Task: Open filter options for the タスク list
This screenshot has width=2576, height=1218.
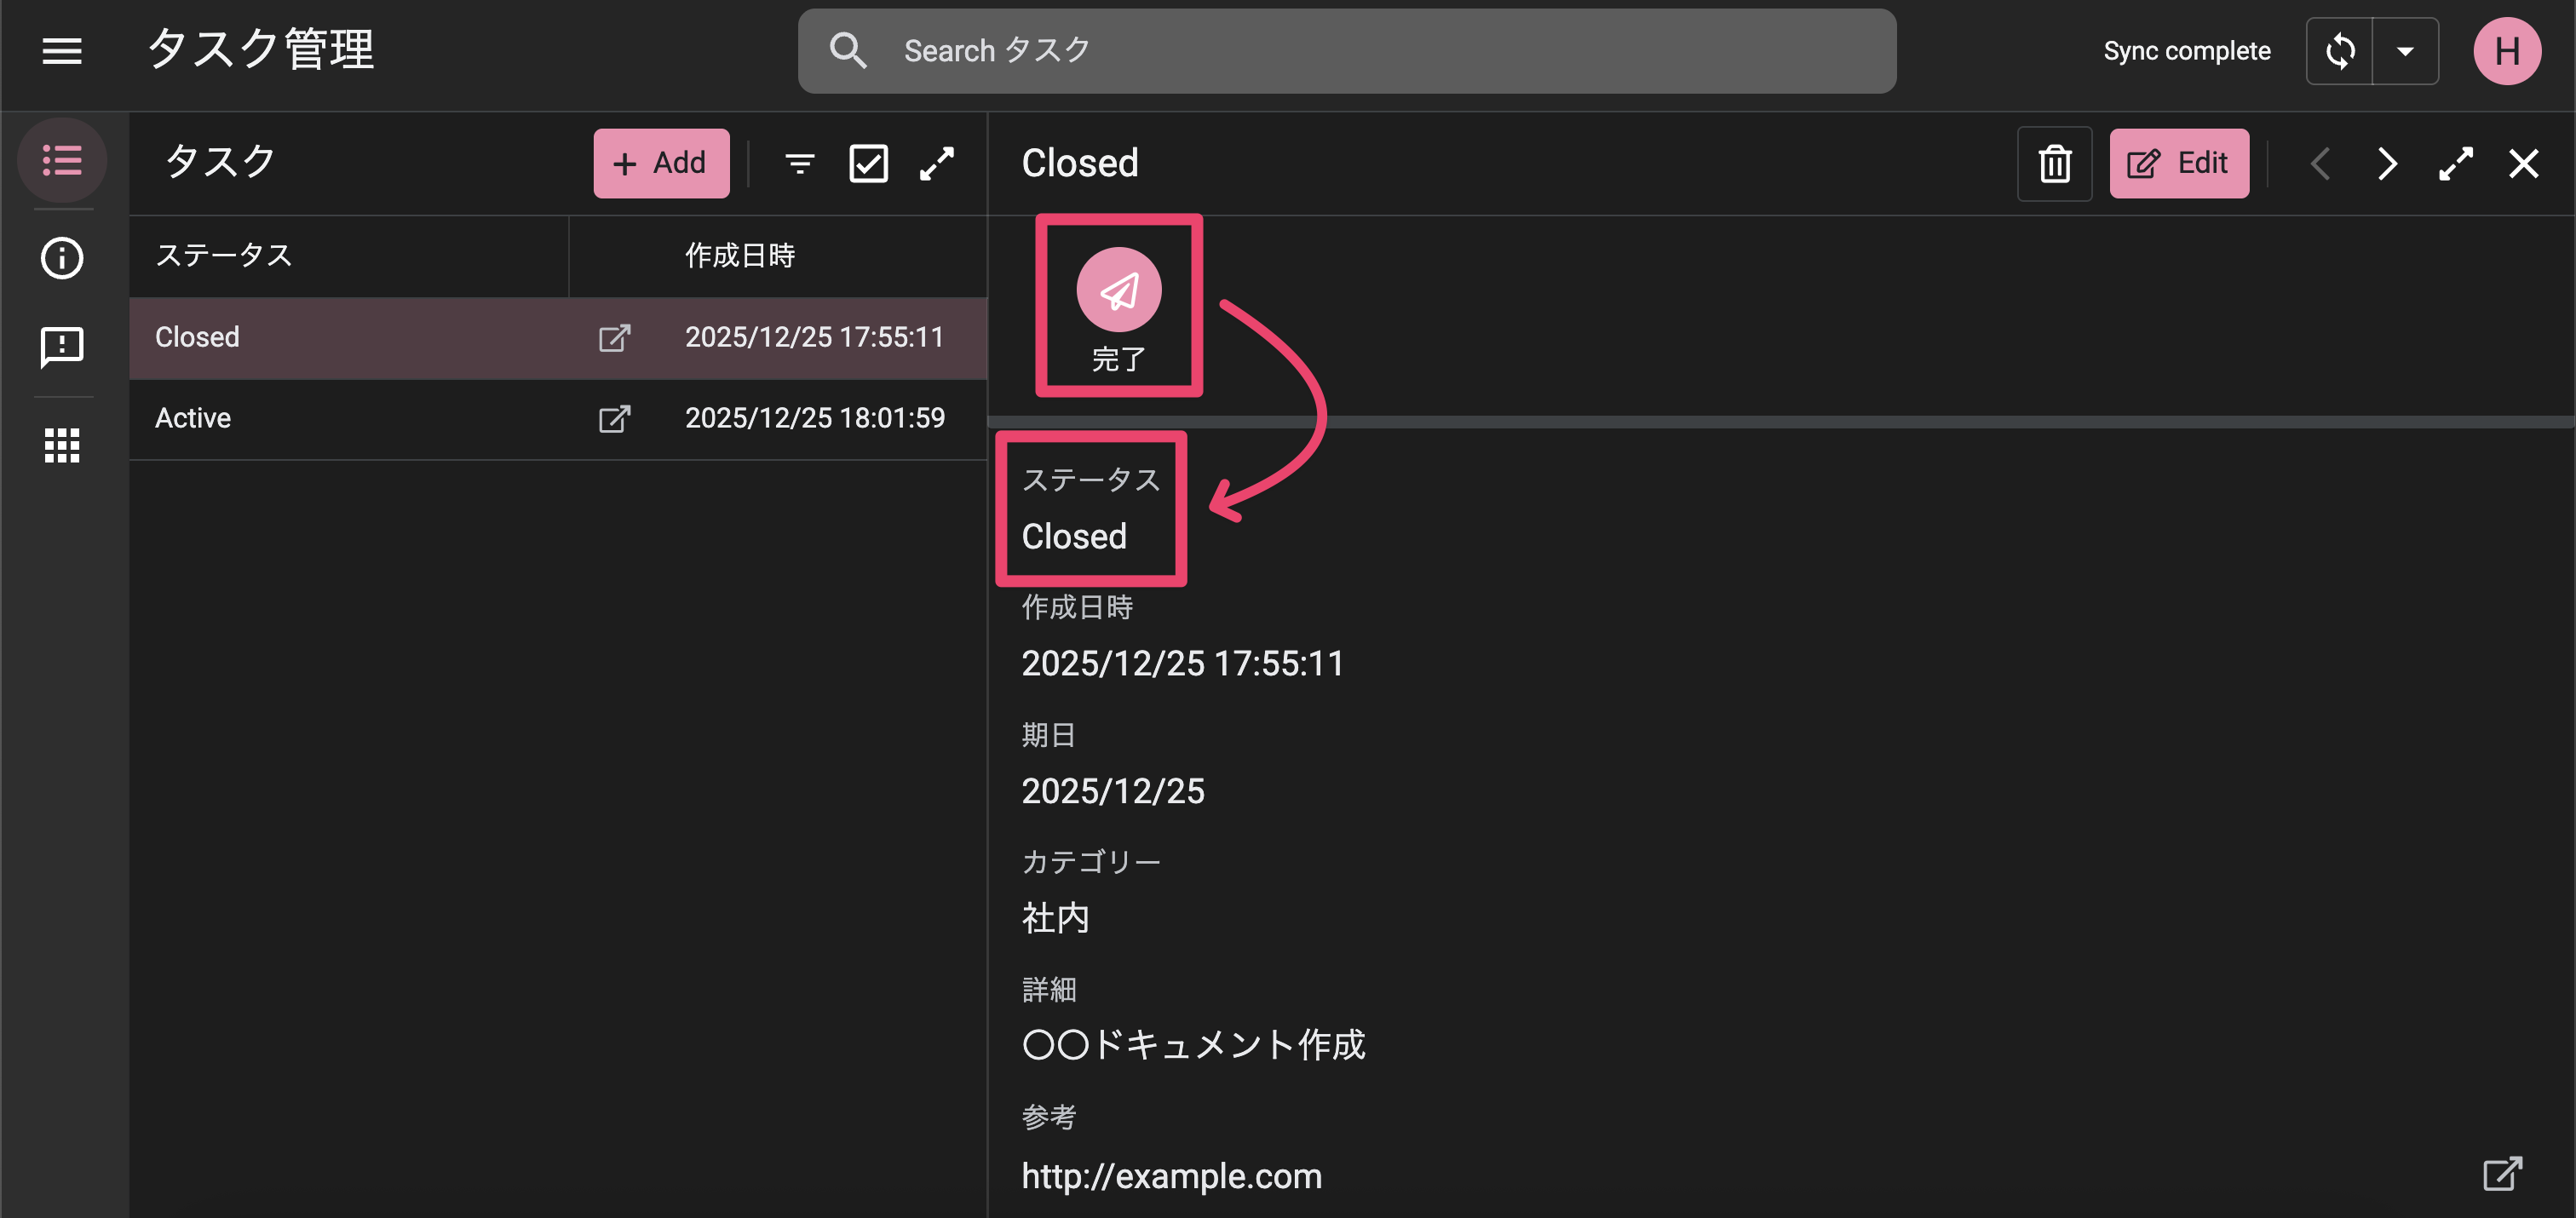Action: click(799, 163)
